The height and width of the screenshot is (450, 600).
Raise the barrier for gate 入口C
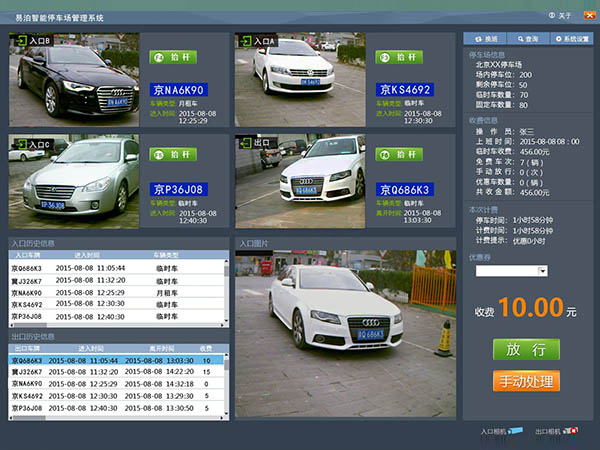(173, 155)
